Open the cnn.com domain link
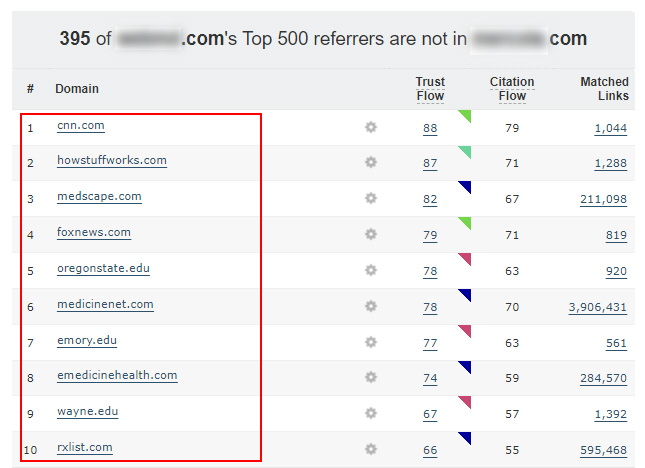This screenshot has height=468, width=645. point(81,125)
